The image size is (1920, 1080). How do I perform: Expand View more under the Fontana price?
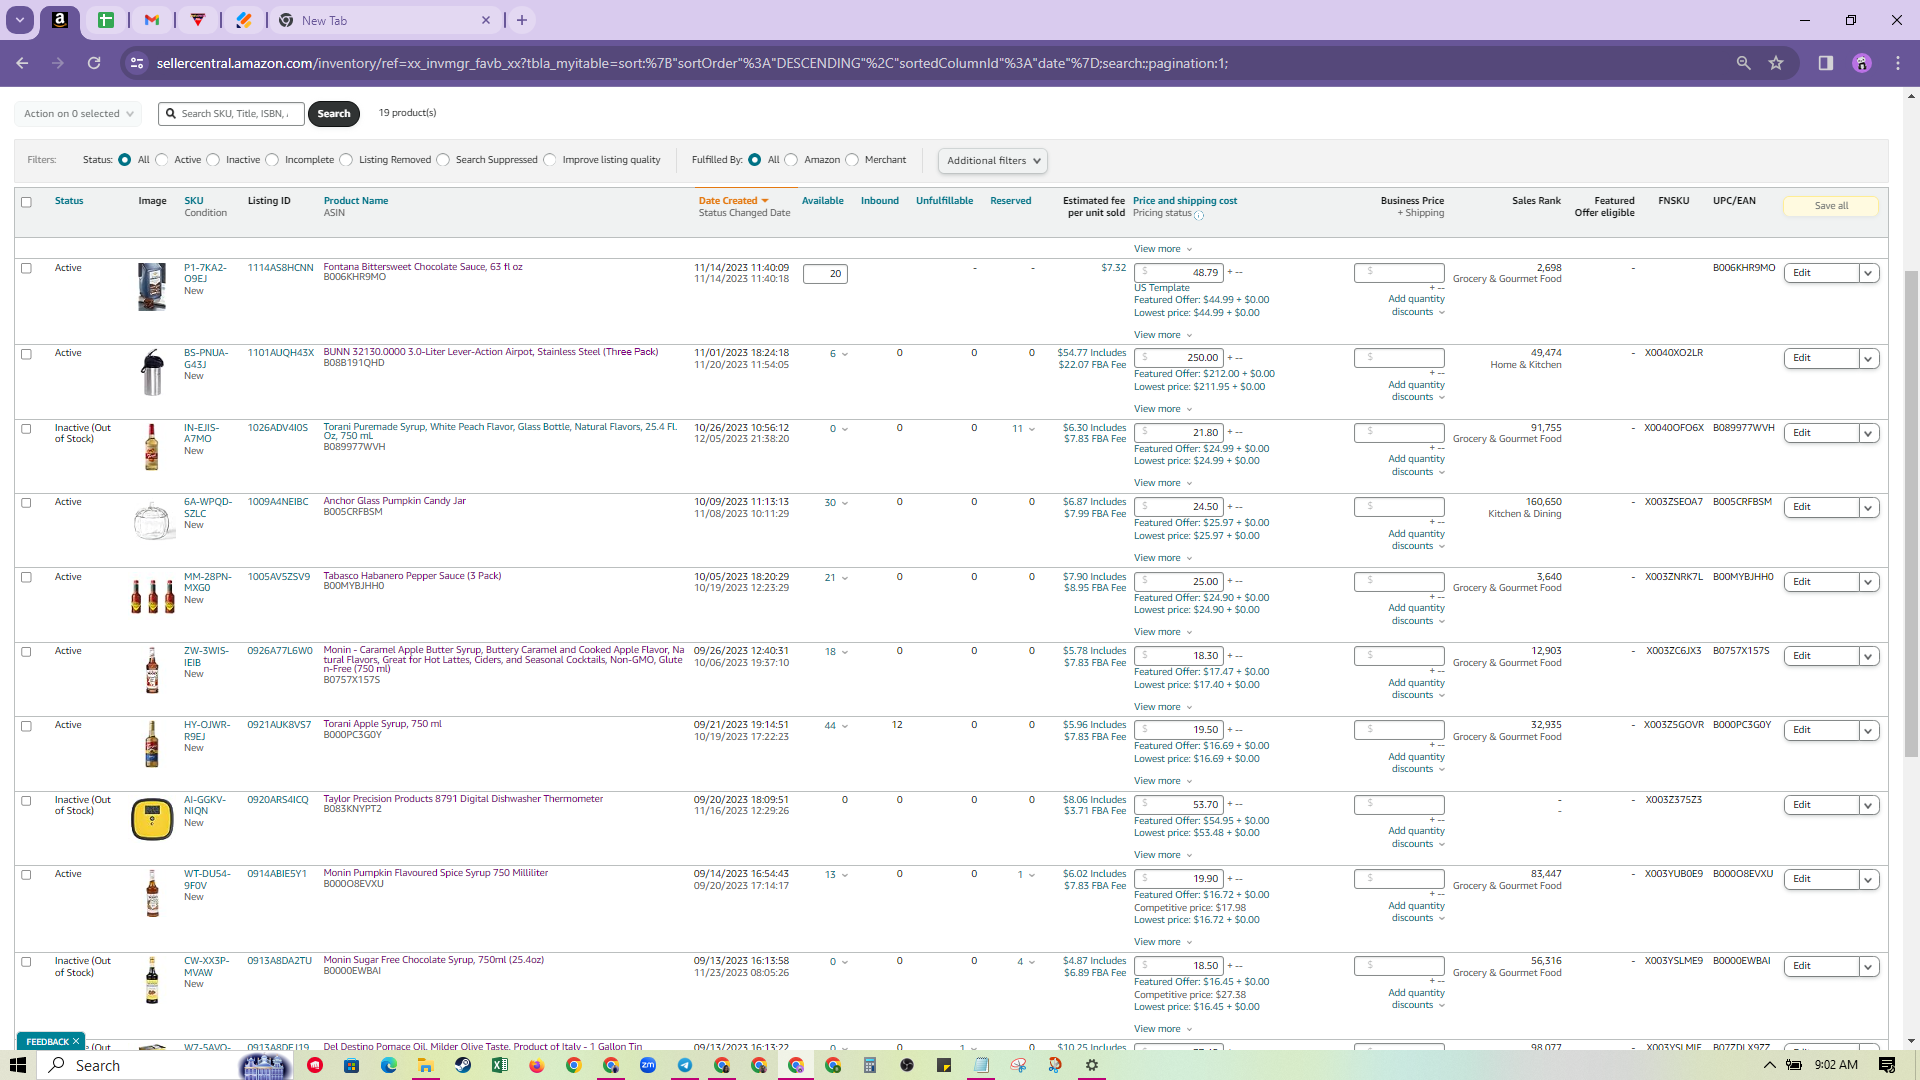[x=1163, y=335]
